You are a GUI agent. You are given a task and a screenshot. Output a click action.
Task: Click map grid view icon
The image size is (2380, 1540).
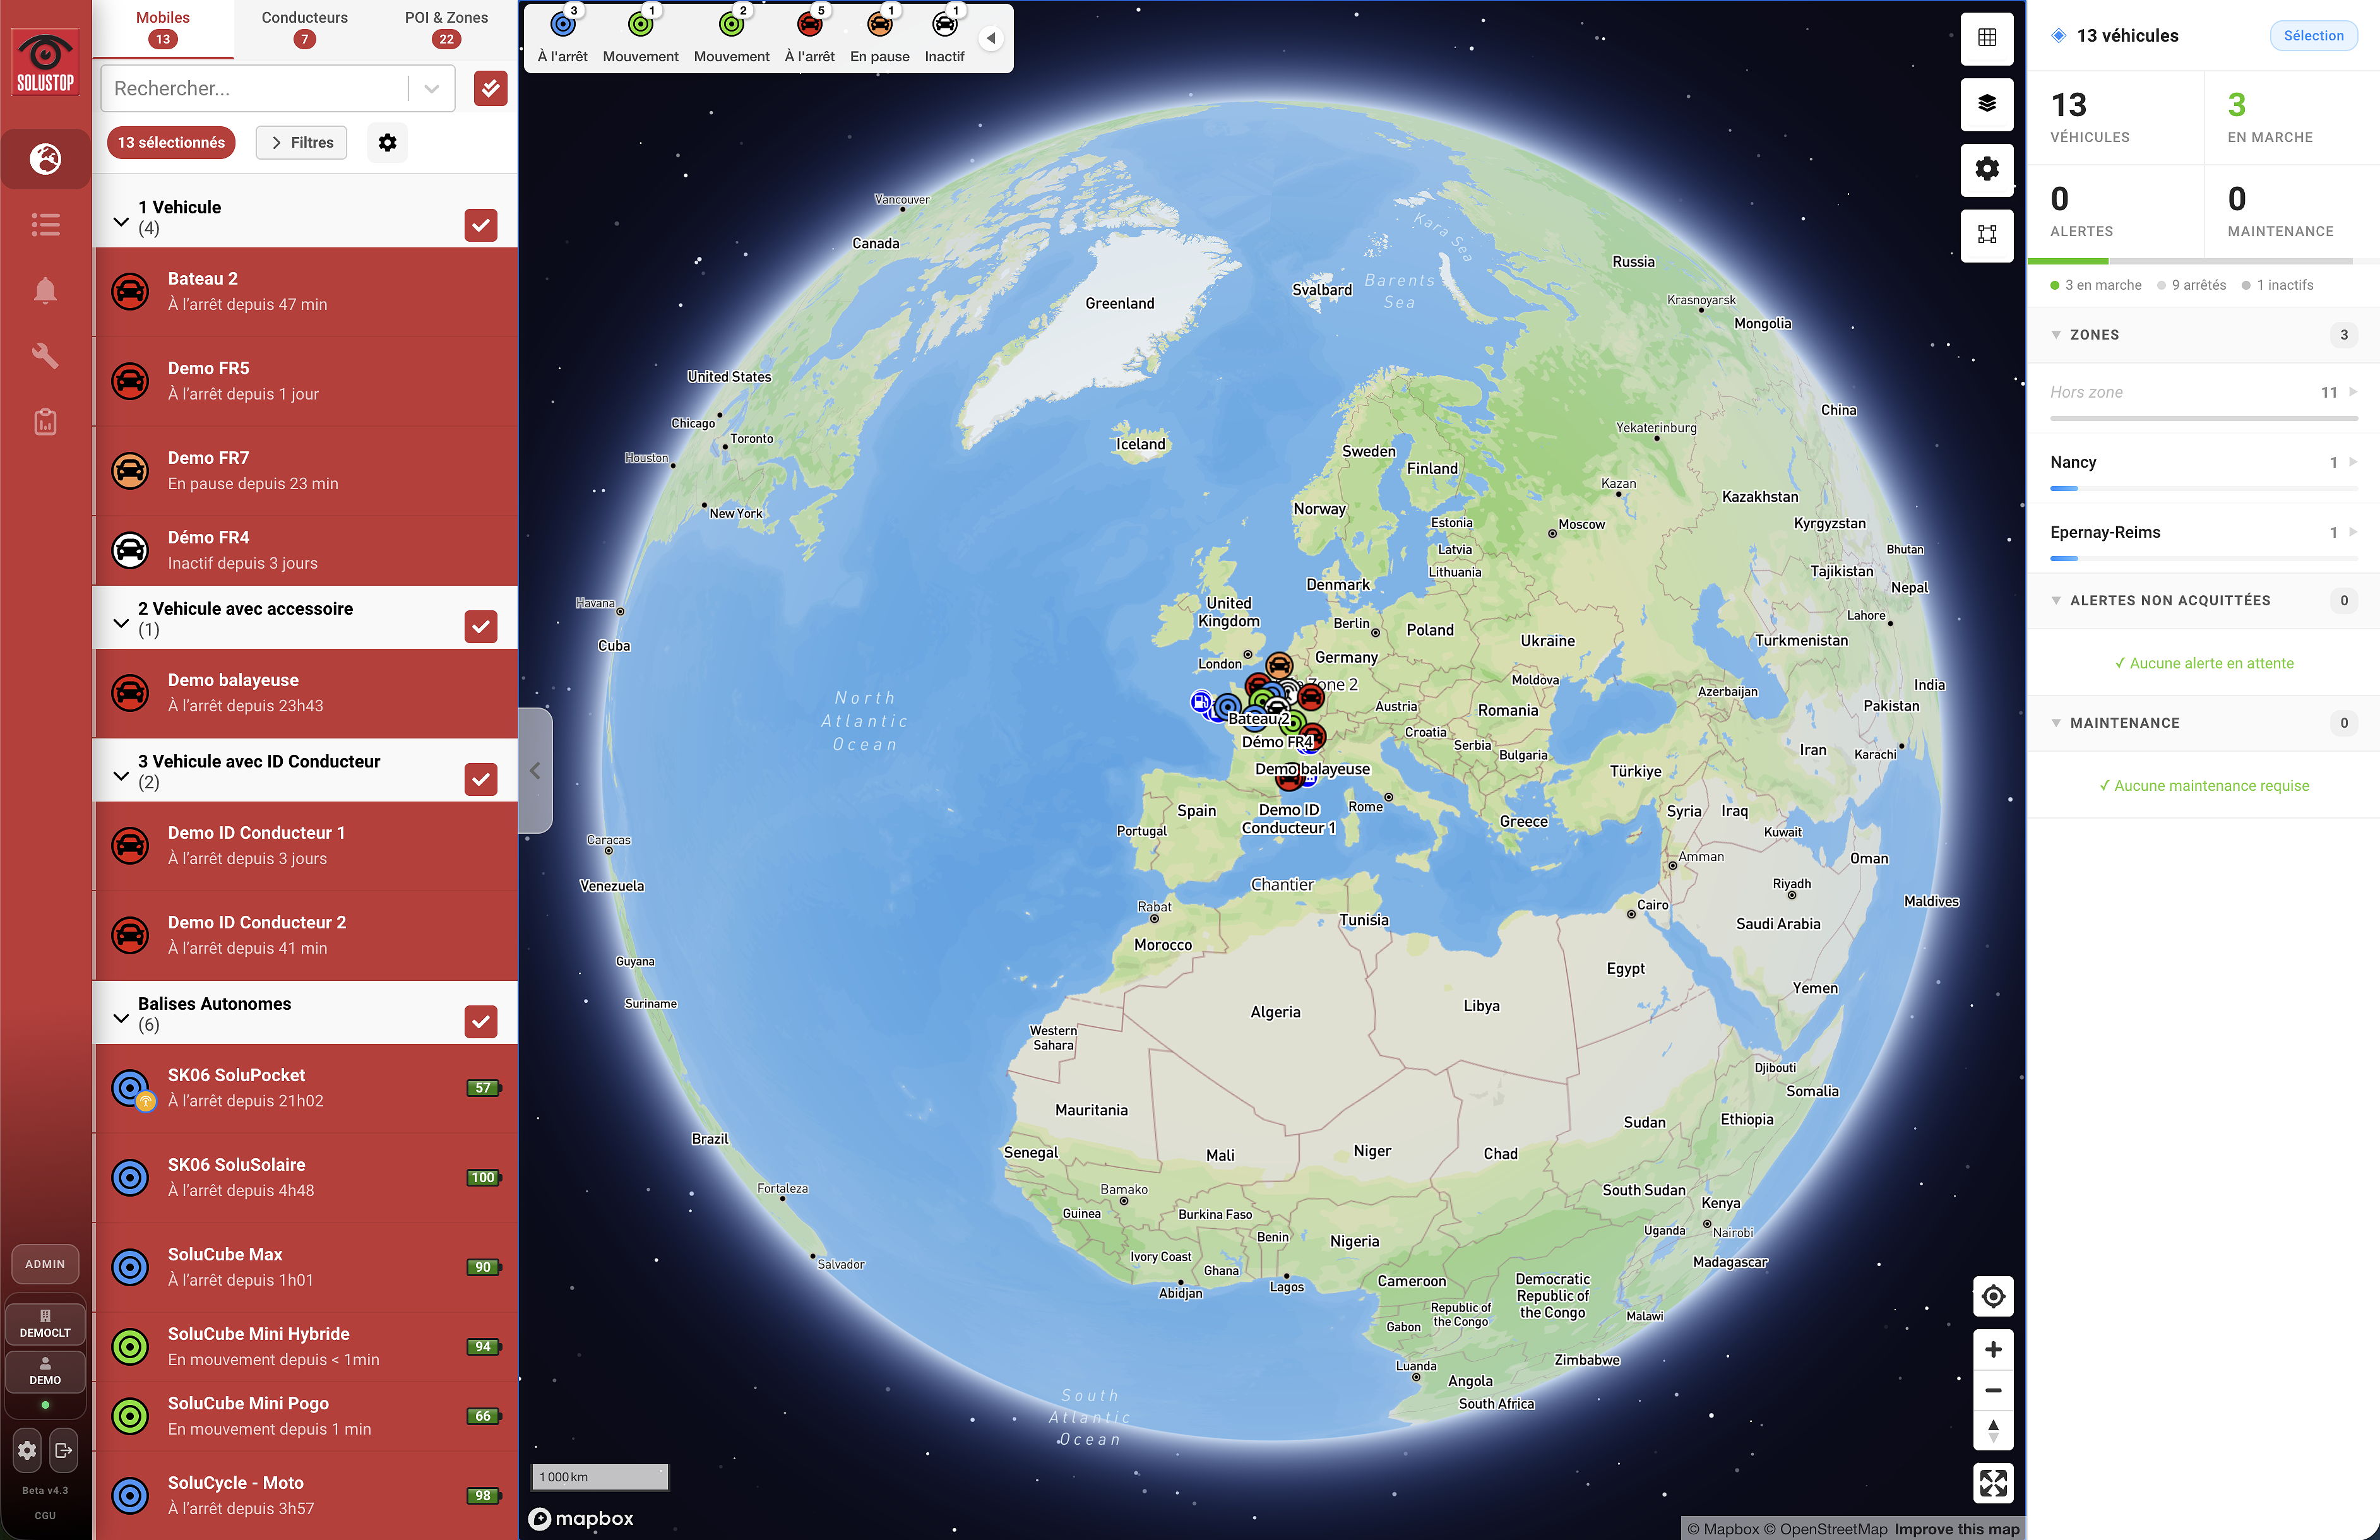1987,38
